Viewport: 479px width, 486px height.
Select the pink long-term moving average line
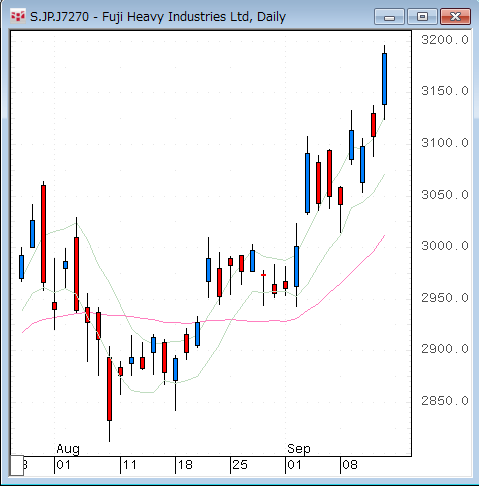coord(203,321)
